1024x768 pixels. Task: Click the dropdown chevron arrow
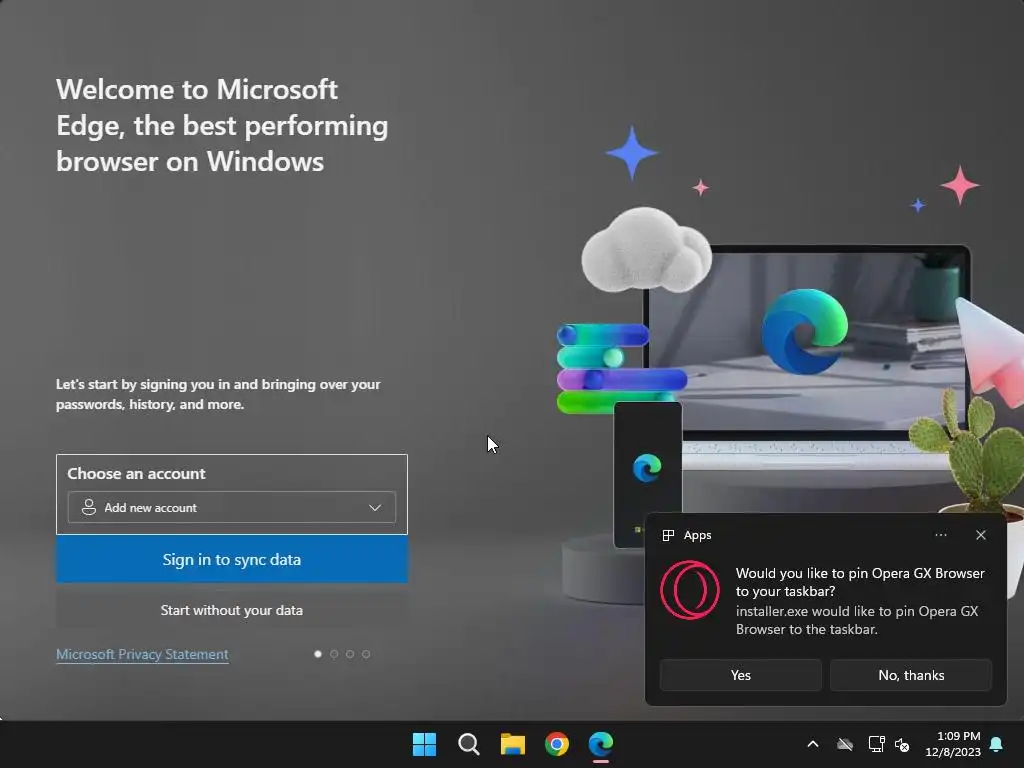(375, 507)
